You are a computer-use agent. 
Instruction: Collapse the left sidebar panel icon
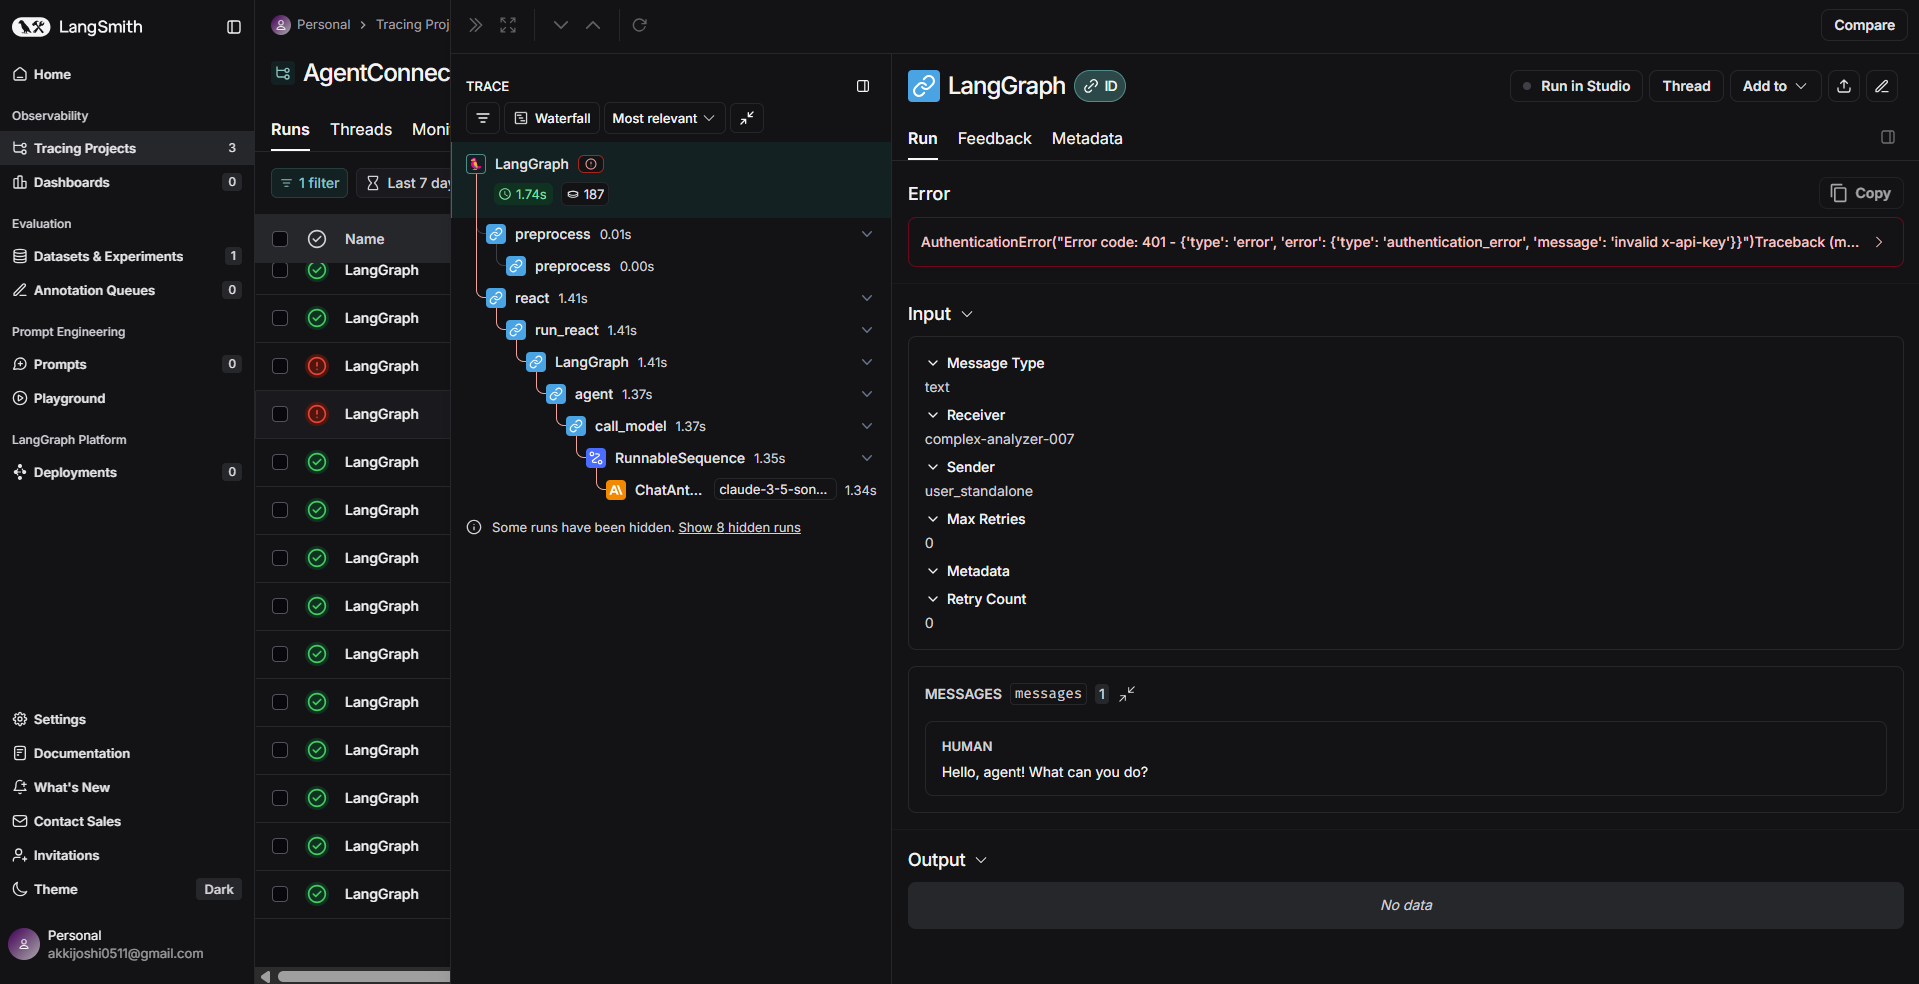(234, 27)
